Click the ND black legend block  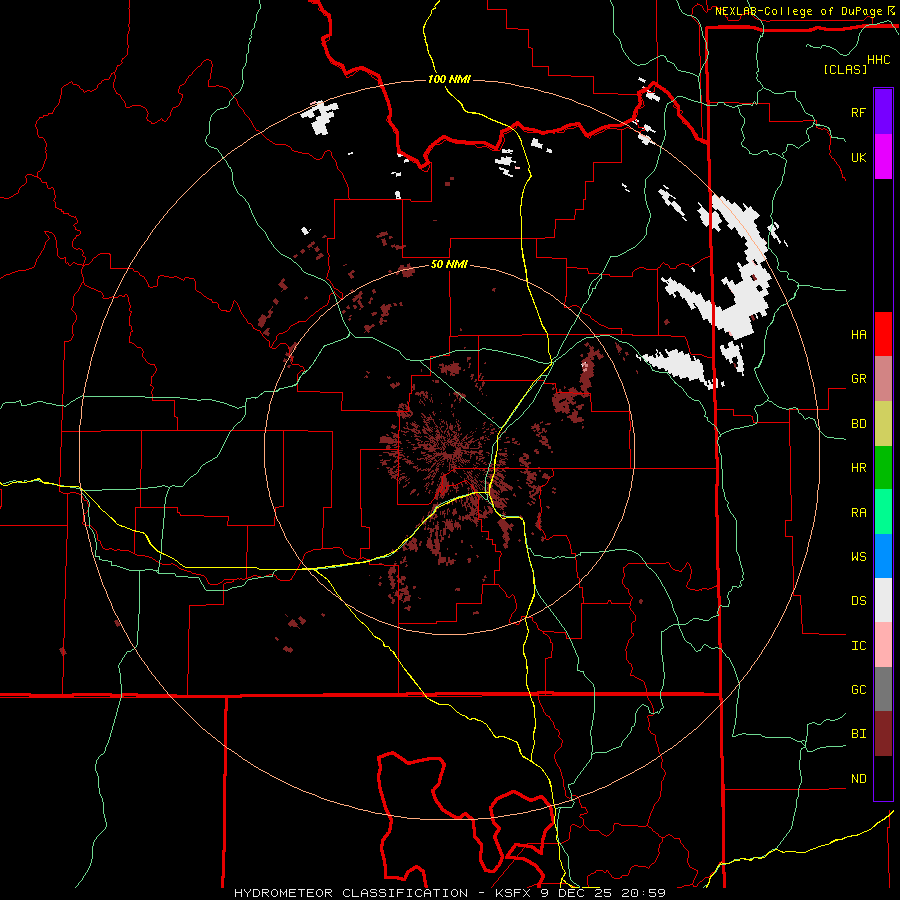pyautogui.click(x=883, y=778)
